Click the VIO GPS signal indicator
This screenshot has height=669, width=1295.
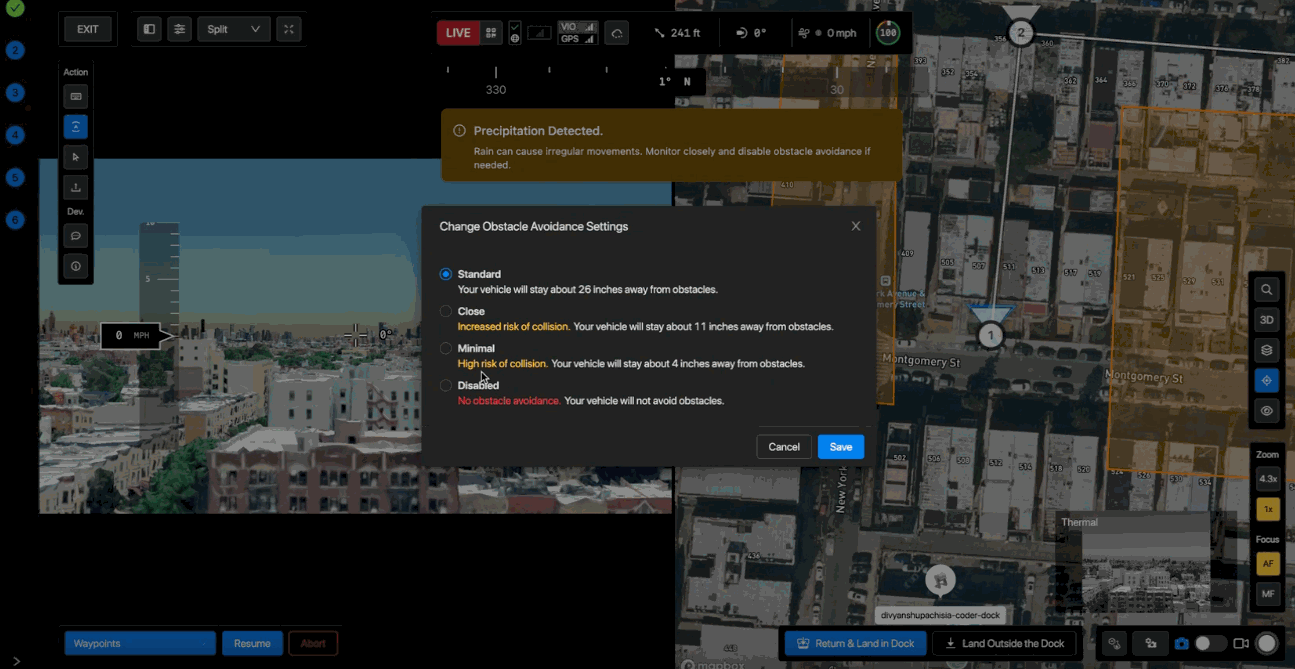pyautogui.click(x=578, y=33)
